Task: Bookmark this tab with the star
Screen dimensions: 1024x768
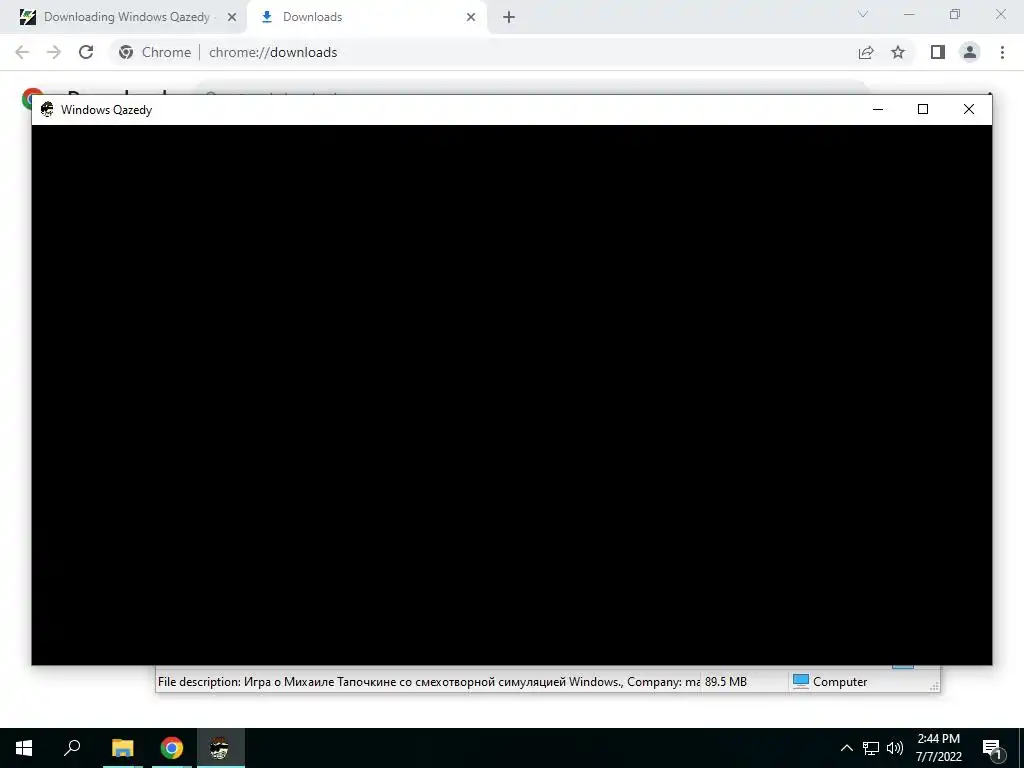Action: [898, 52]
